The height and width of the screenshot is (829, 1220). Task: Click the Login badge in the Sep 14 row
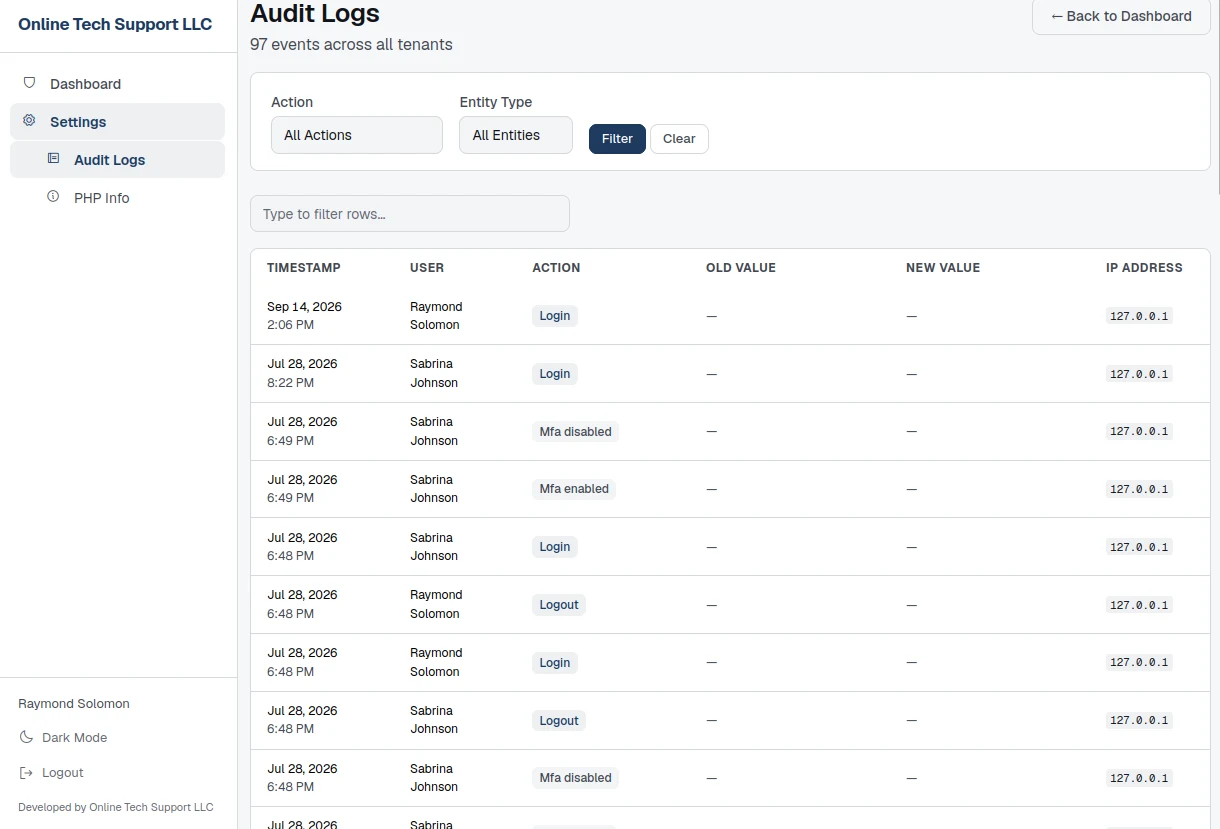click(555, 316)
